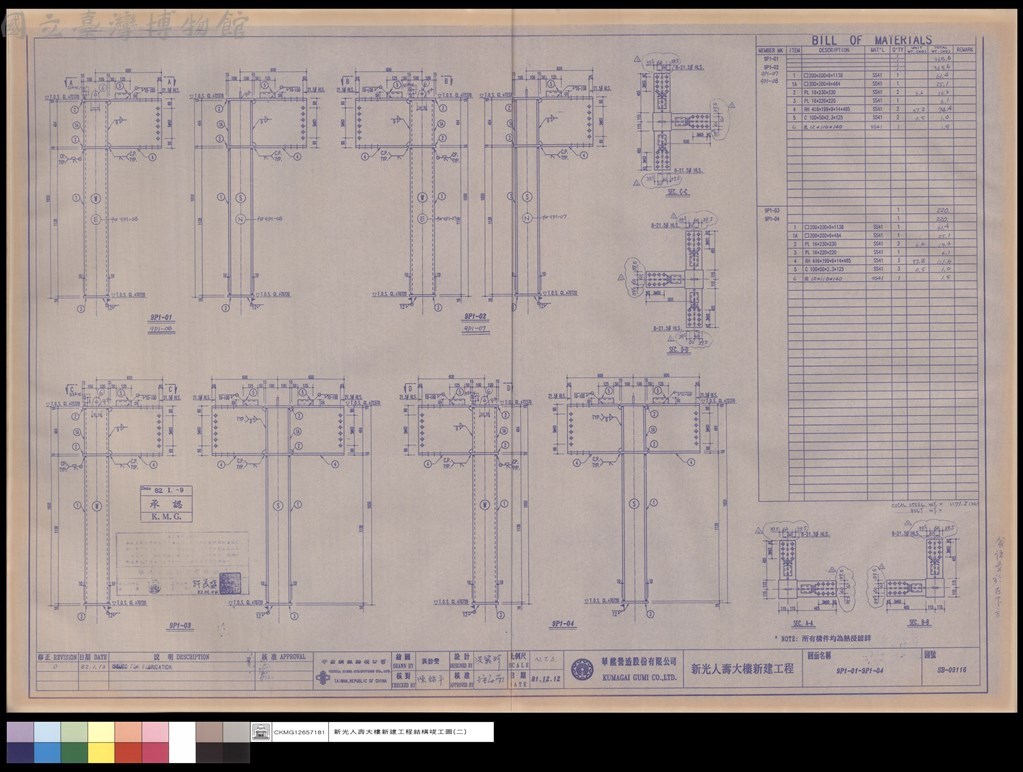Click the 新光人壽大樓新建工程 project title cell
The width and height of the screenshot is (1023, 772).
point(742,669)
